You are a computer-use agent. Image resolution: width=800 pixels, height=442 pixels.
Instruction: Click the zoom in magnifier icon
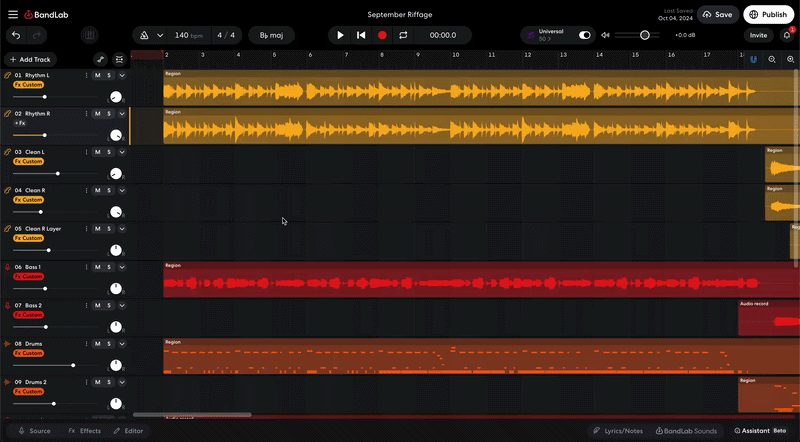790,59
